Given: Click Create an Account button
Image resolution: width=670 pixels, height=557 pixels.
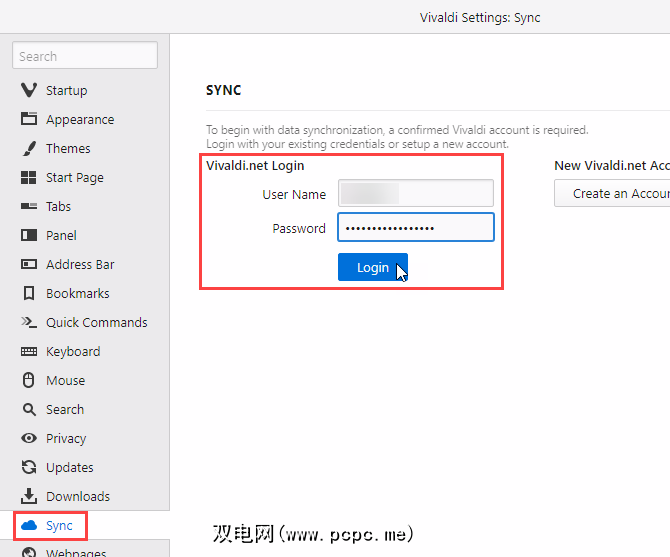Looking at the screenshot, I should [612, 193].
